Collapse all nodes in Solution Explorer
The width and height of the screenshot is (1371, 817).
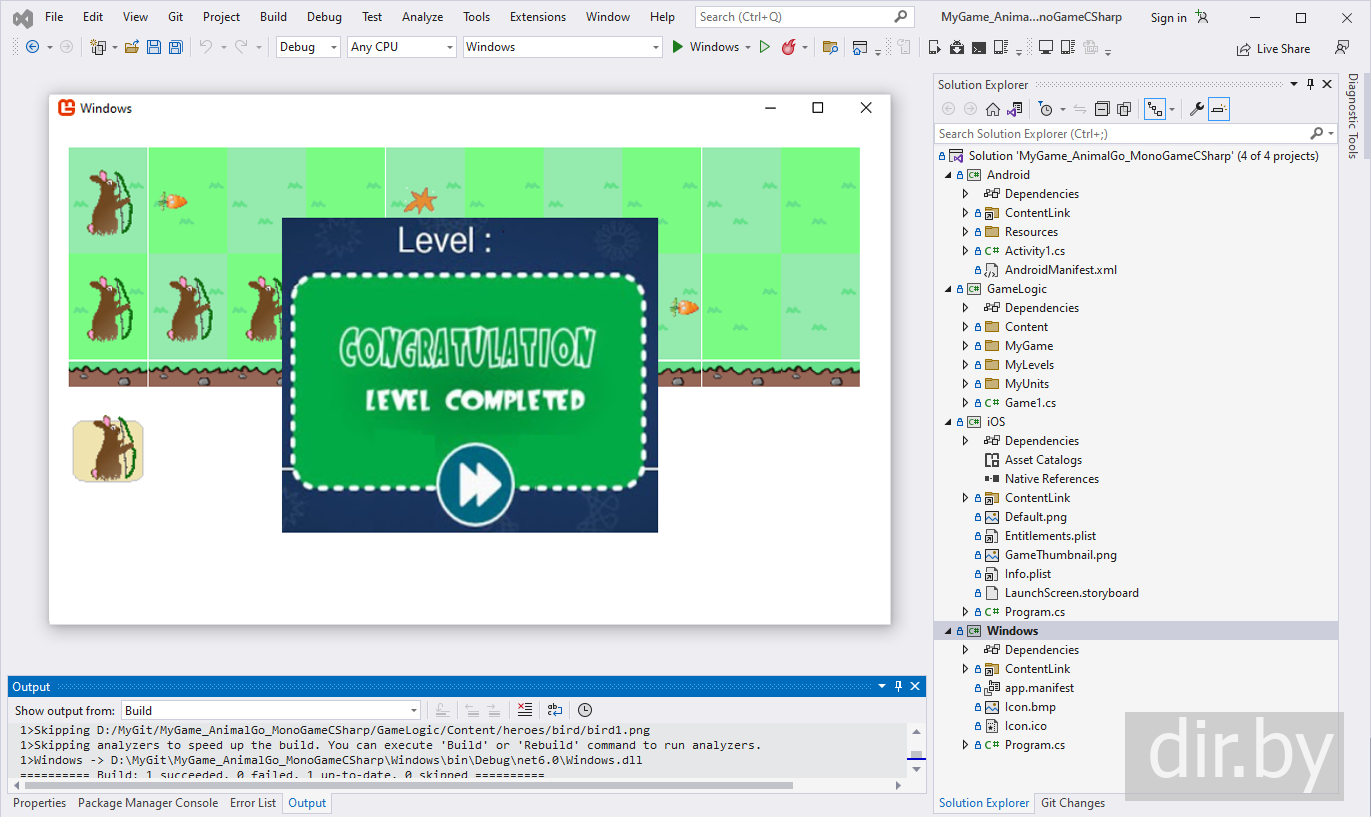tap(1102, 109)
